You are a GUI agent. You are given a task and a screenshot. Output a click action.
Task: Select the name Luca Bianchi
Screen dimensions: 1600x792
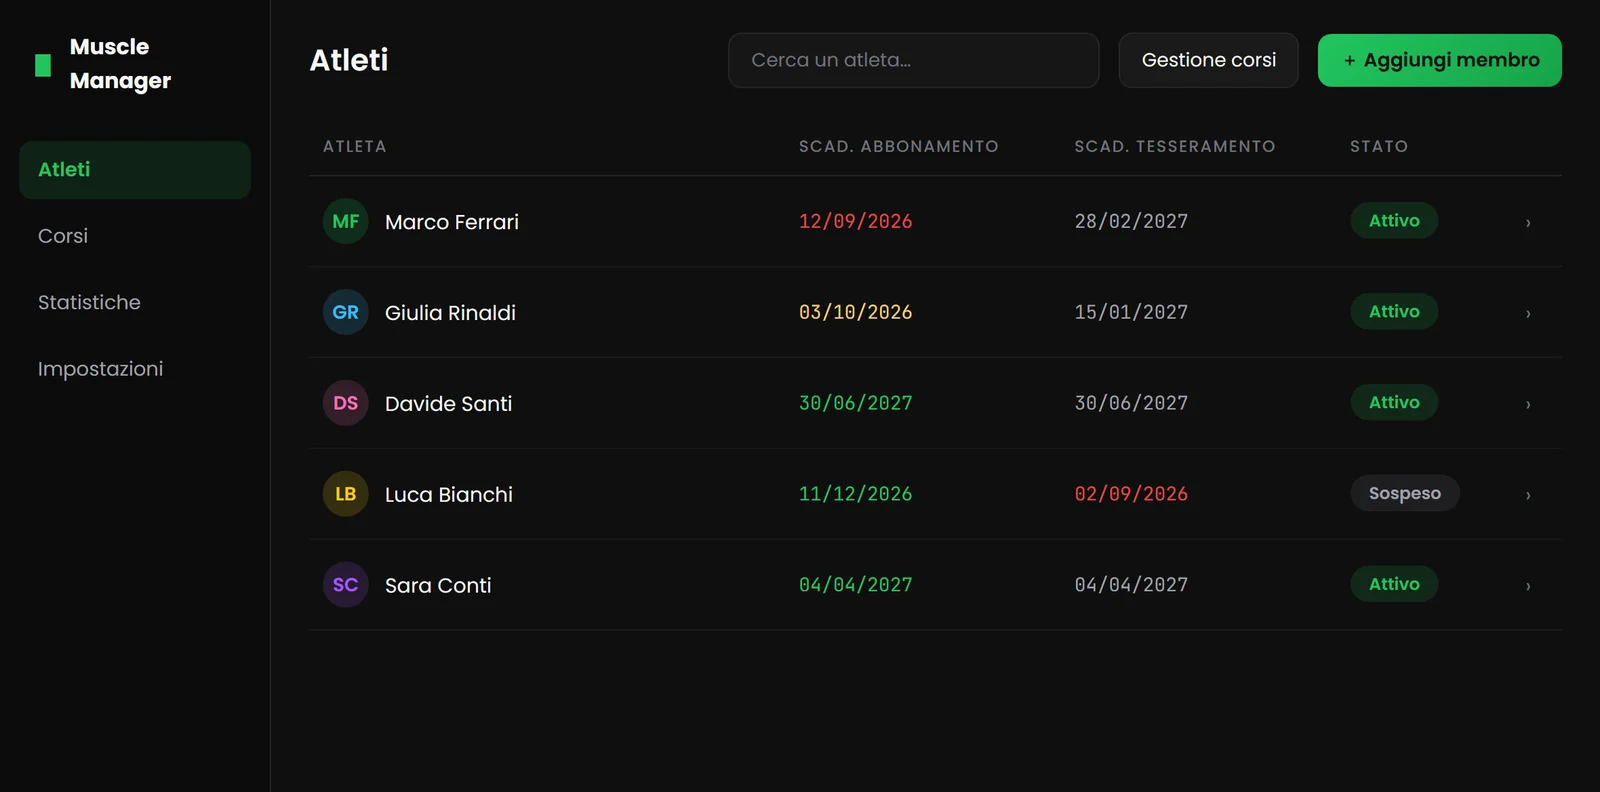pos(449,495)
